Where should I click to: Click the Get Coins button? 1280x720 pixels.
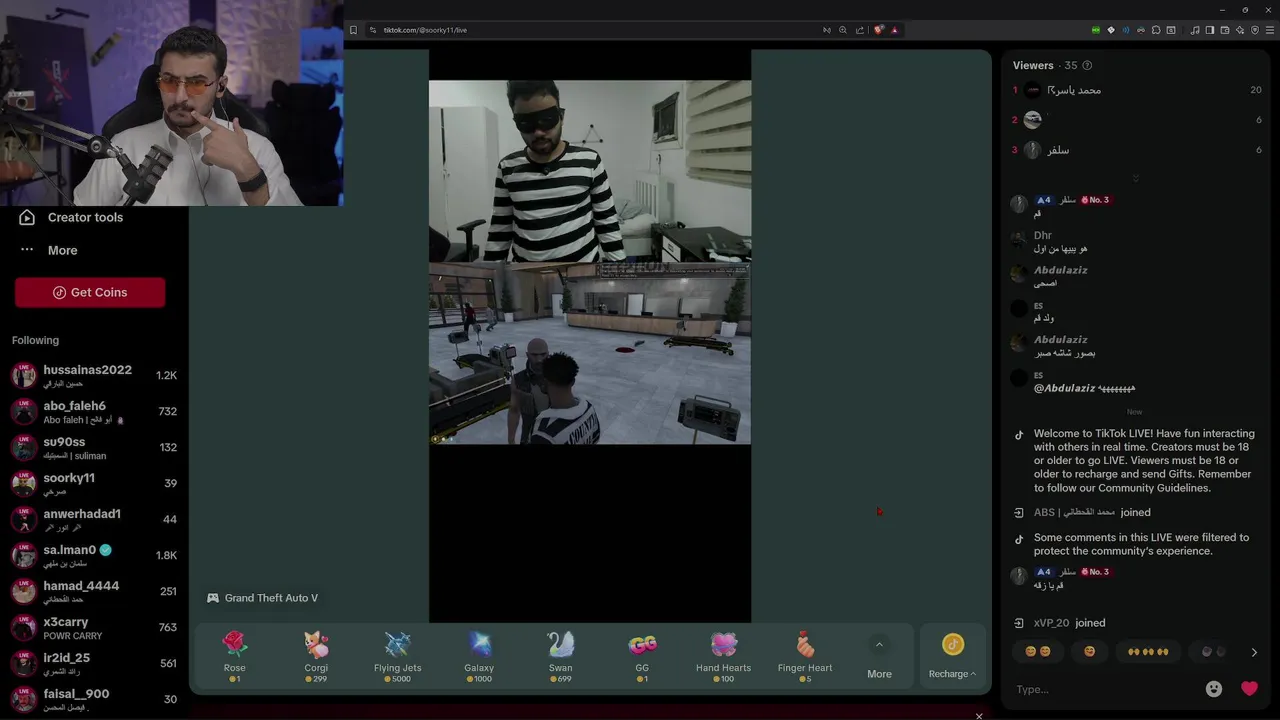pos(90,292)
